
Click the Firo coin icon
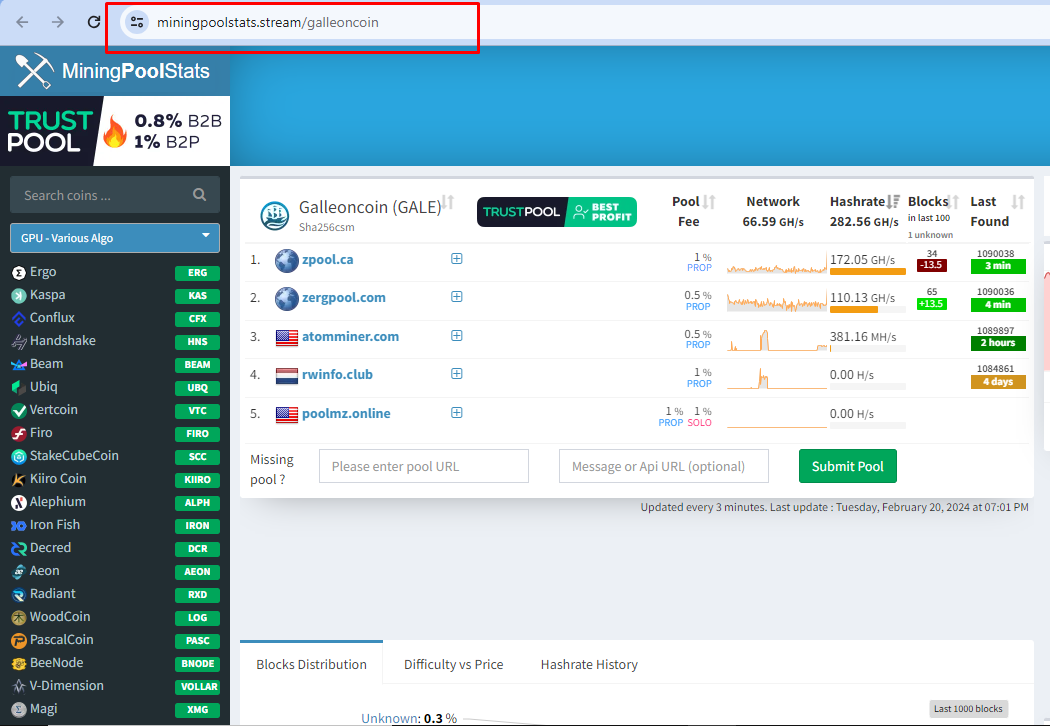pyautogui.click(x=19, y=433)
